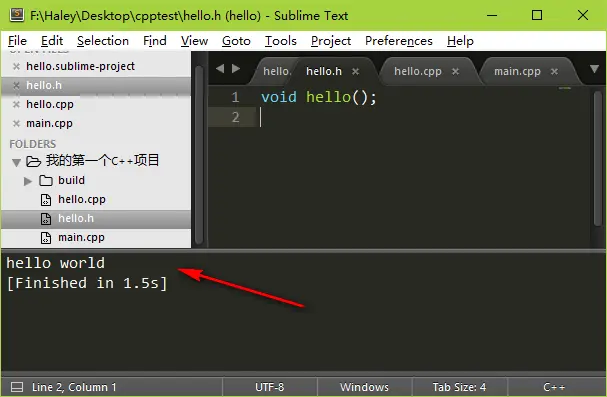The height and width of the screenshot is (397, 607).
Task: Click the [Finished in 1.5s] output text
Action: tap(87, 283)
